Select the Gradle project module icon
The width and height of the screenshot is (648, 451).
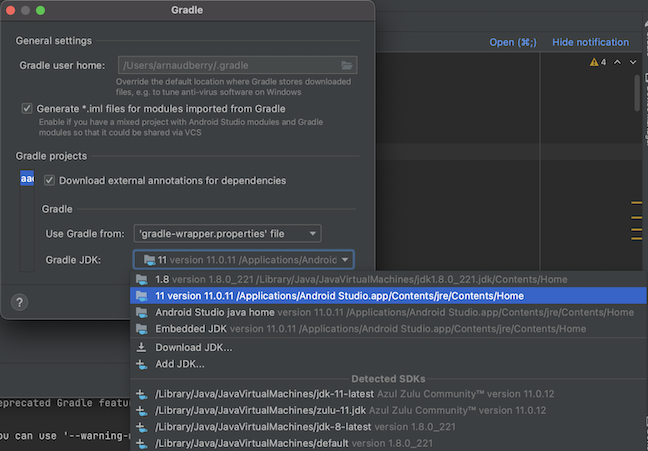point(27,179)
